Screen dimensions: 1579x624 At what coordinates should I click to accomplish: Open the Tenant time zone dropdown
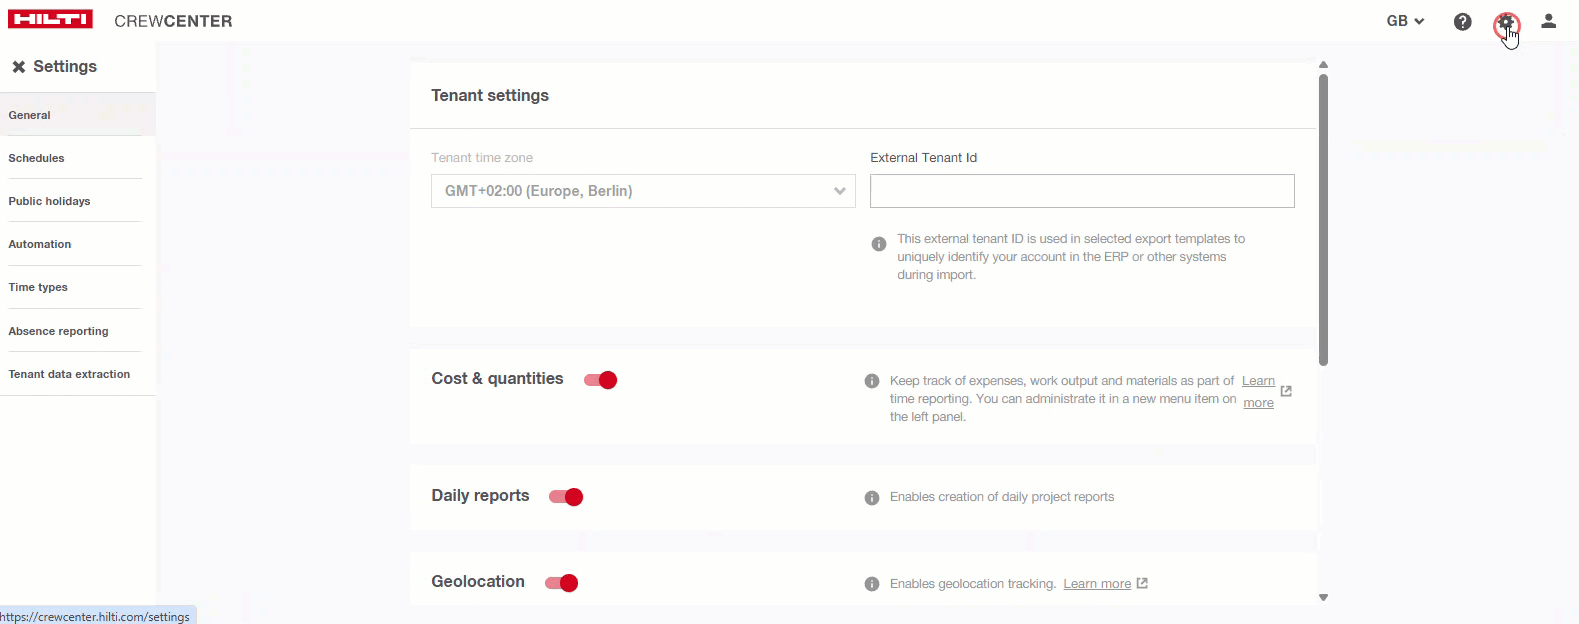pos(643,191)
